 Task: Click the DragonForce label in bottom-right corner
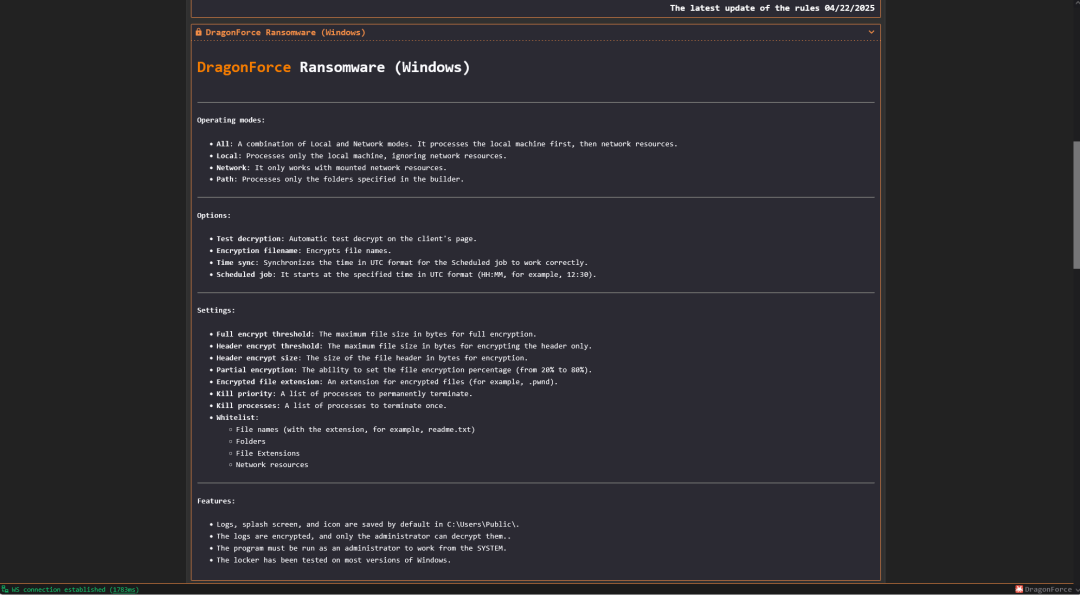(x=1048, y=589)
